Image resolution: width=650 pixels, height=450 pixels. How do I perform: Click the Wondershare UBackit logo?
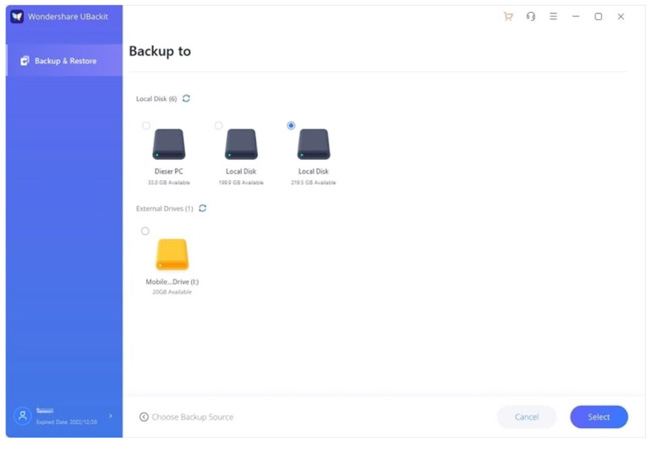[17, 17]
